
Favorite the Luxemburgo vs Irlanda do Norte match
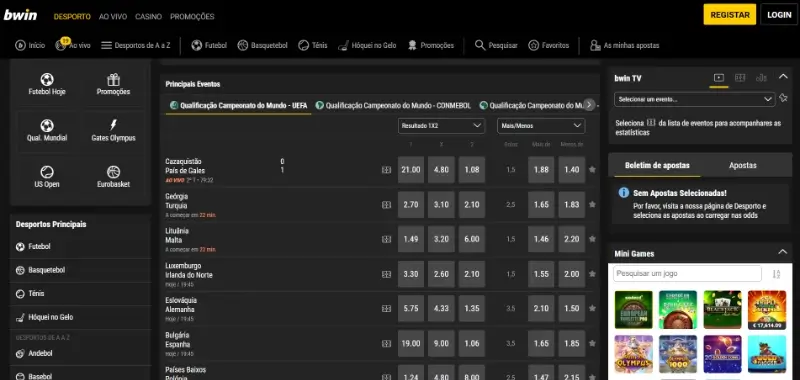point(592,274)
